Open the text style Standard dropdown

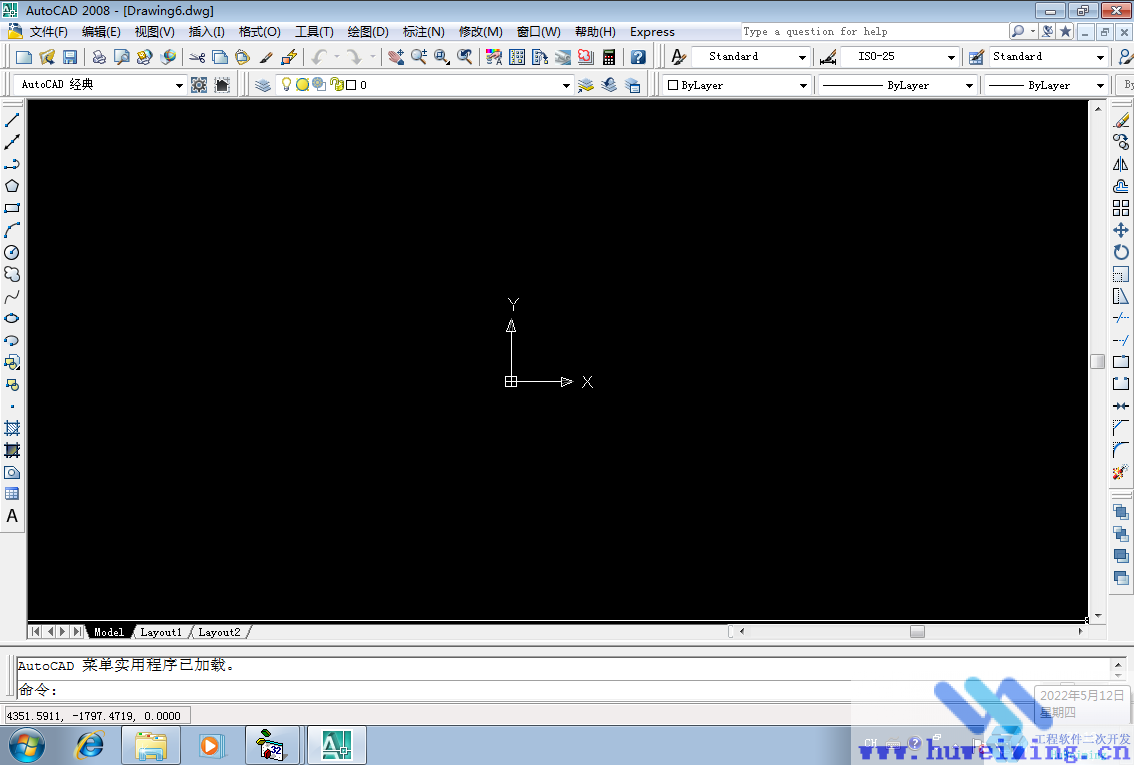coord(802,57)
